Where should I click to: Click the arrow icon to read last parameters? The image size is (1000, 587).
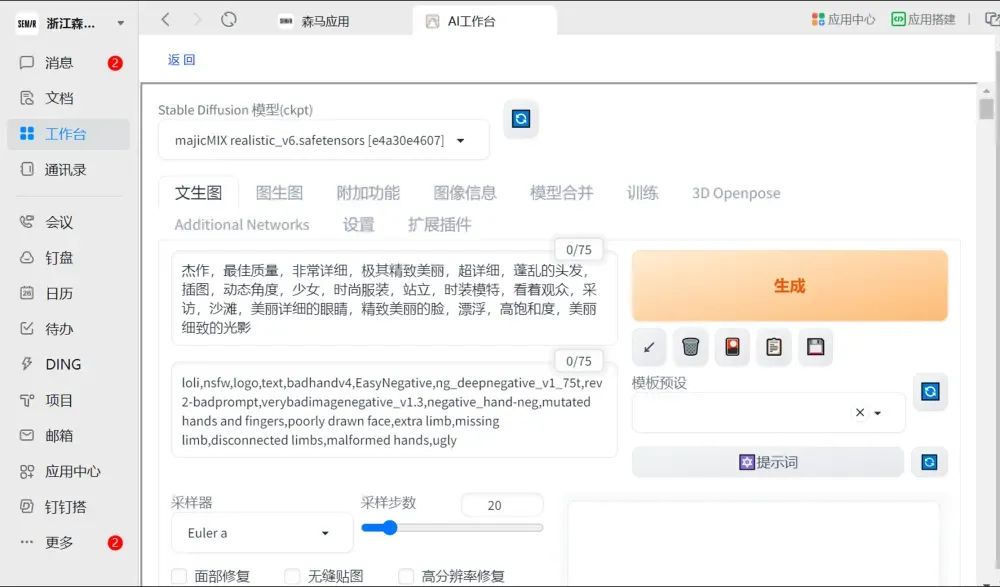point(649,347)
